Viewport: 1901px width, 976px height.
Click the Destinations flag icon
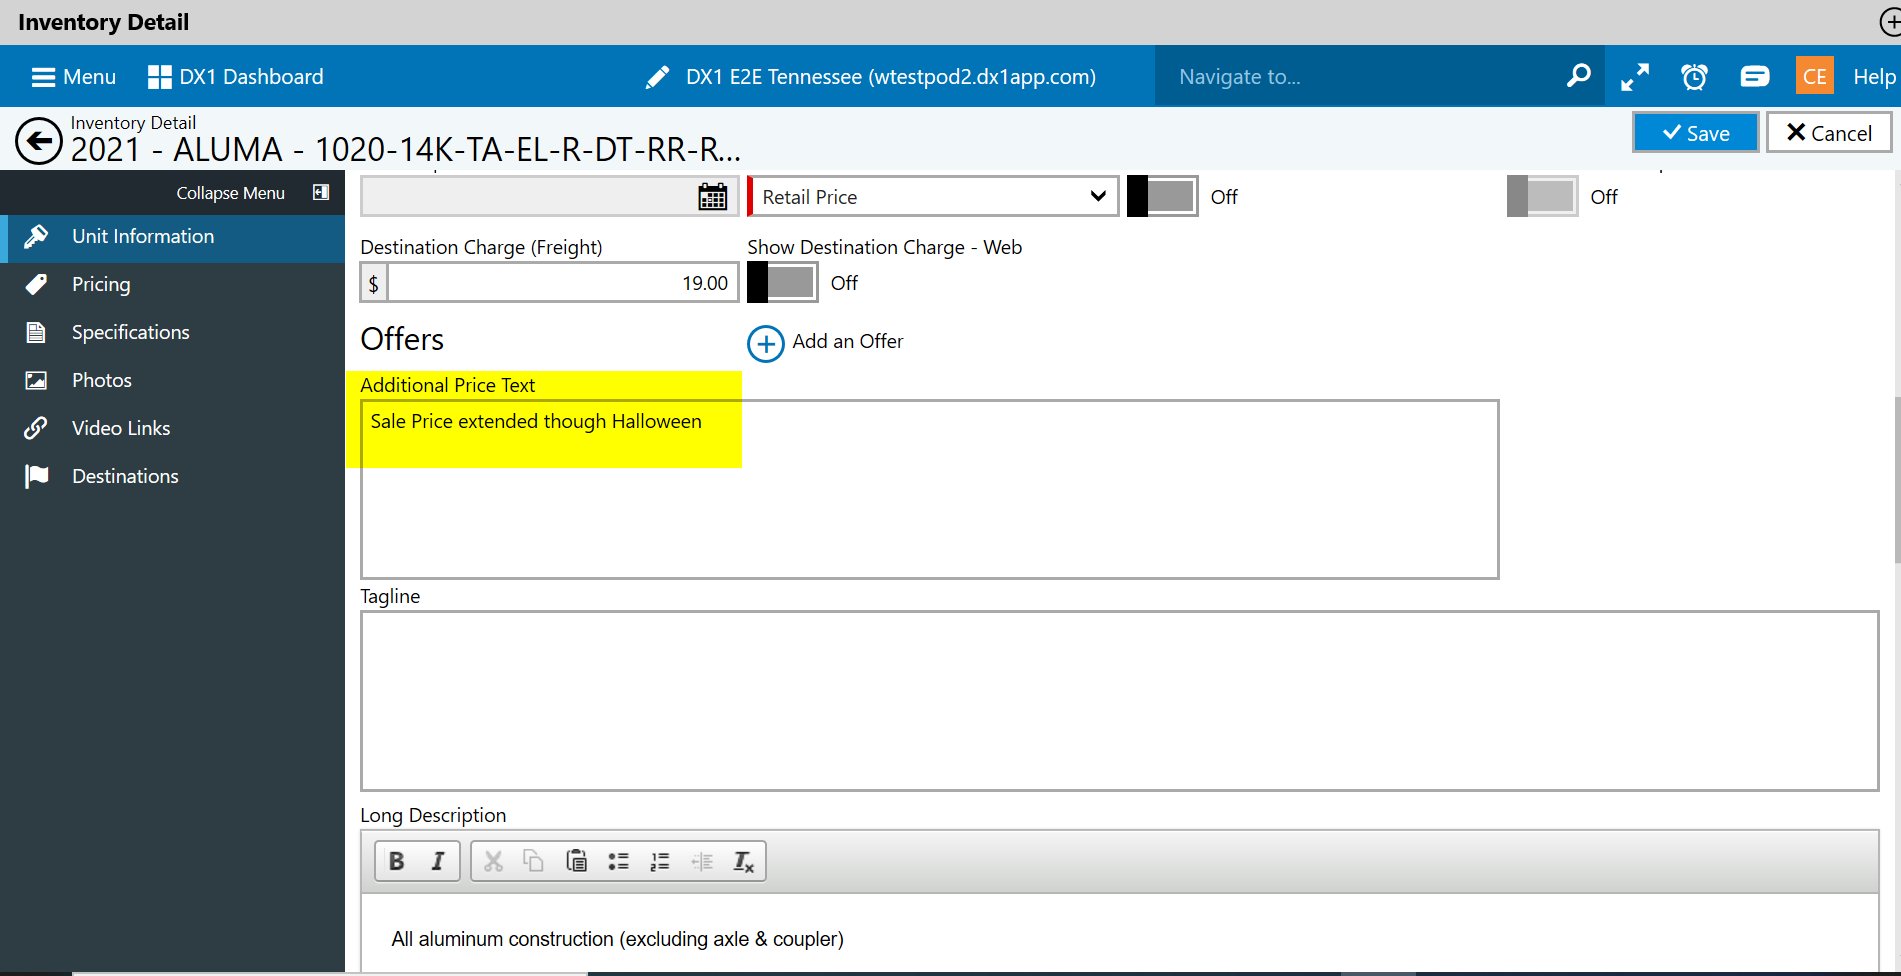tap(37, 477)
